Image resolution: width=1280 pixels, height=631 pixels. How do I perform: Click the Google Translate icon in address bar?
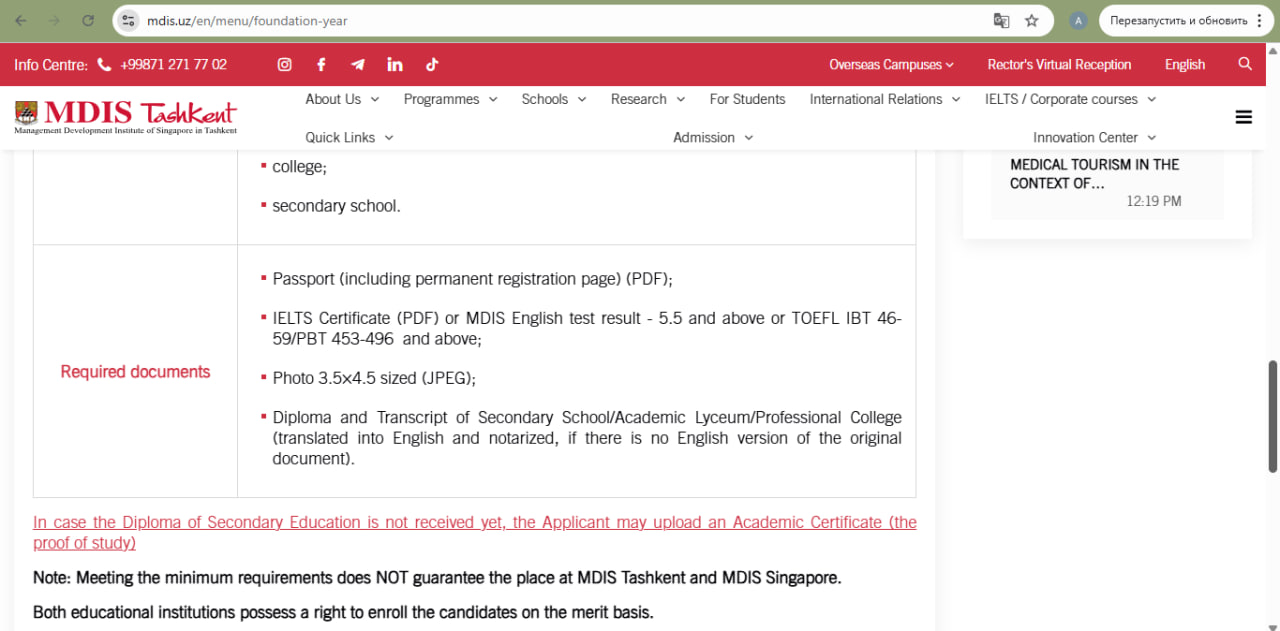pyautogui.click(x=1001, y=20)
